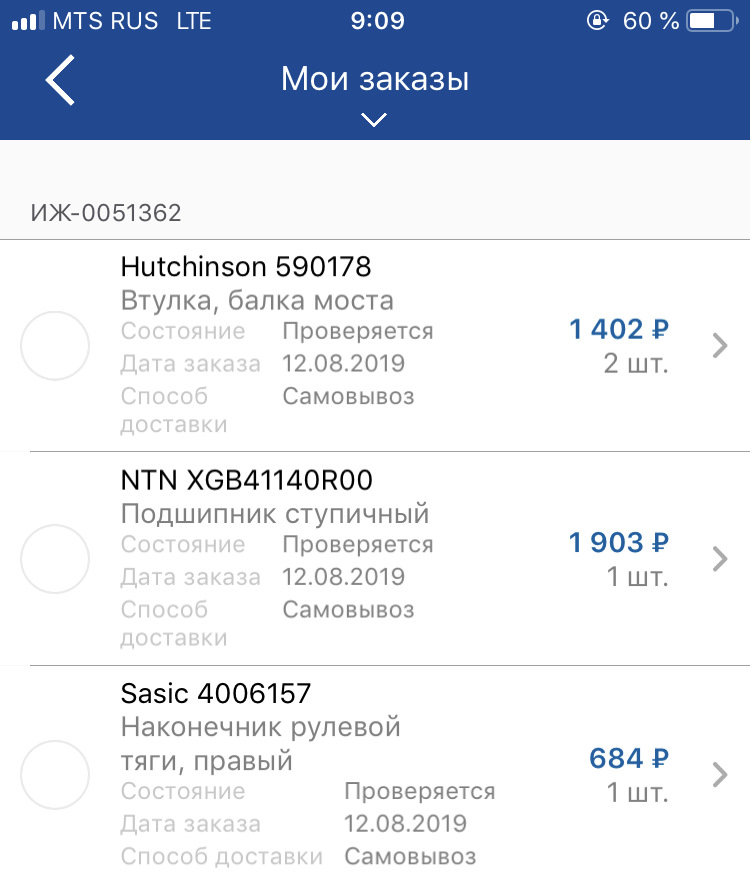The width and height of the screenshot is (750, 883).
Task: Select the Sasic 4006157 order circle
Action: 55,775
